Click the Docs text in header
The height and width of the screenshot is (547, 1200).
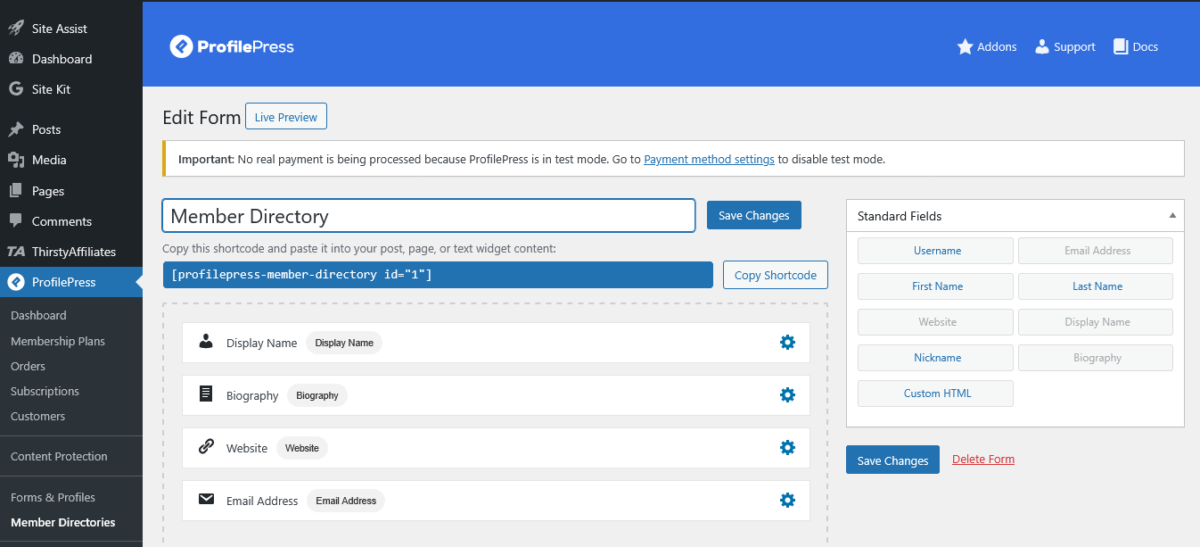[1146, 47]
